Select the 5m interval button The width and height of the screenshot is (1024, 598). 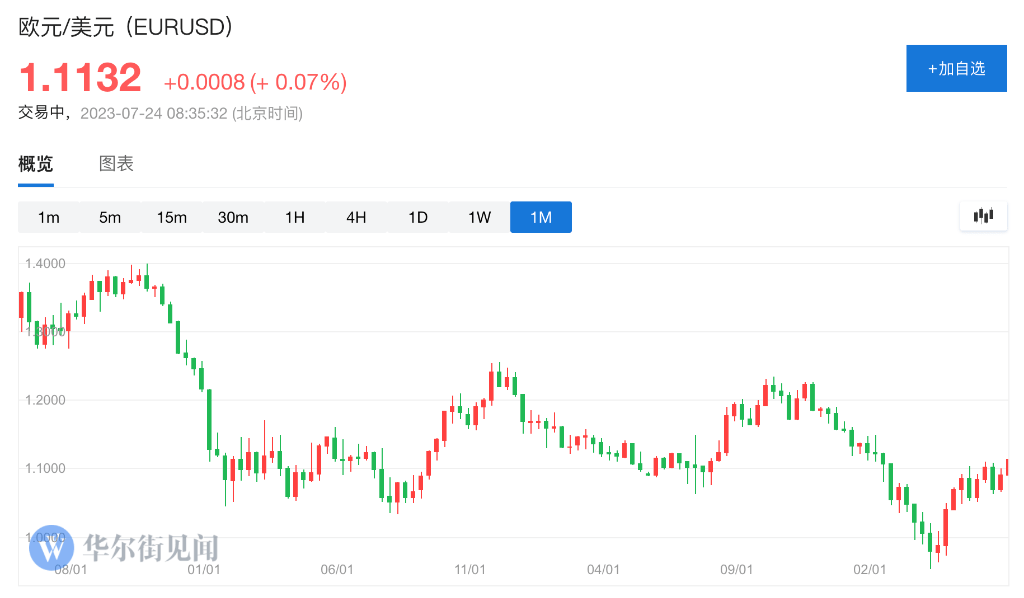(x=110, y=217)
